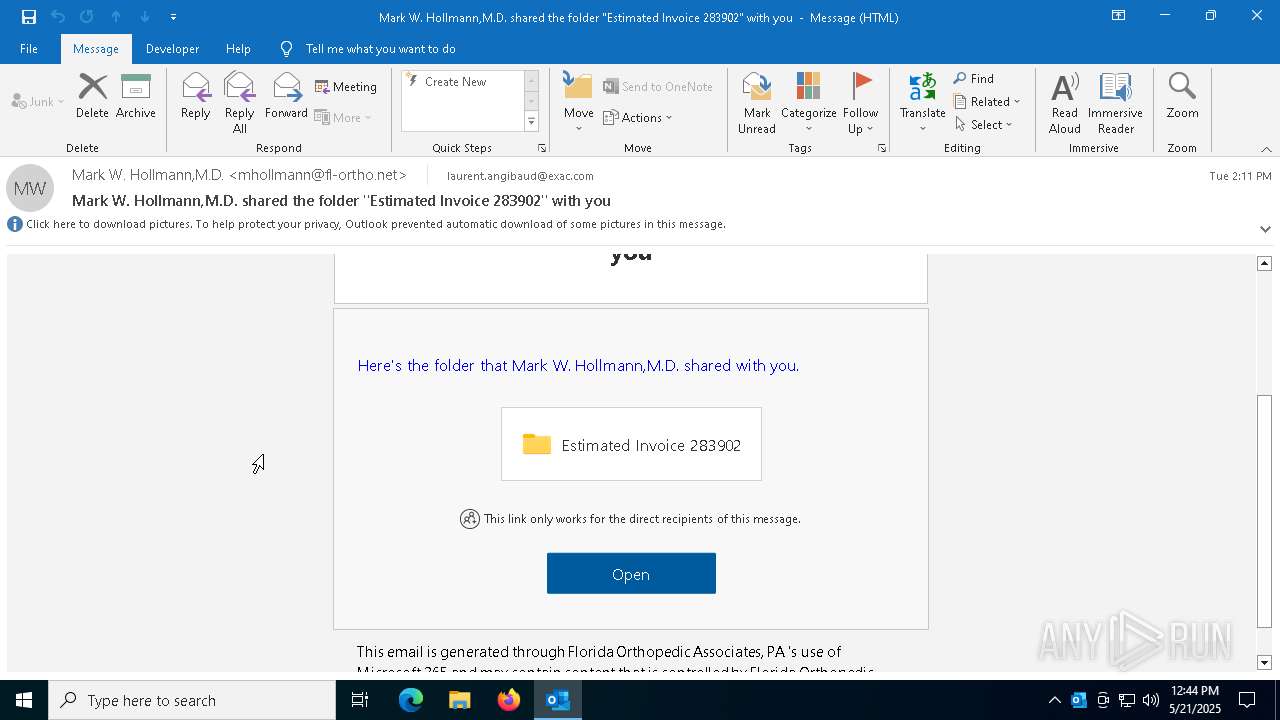Image resolution: width=1280 pixels, height=720 pixels.
Task: Switch to the Message ribbon tab
Action: 96,48
